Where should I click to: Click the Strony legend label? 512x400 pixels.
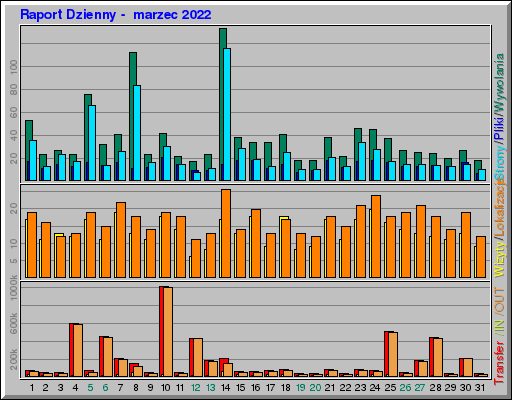click(x=500, y=163)
